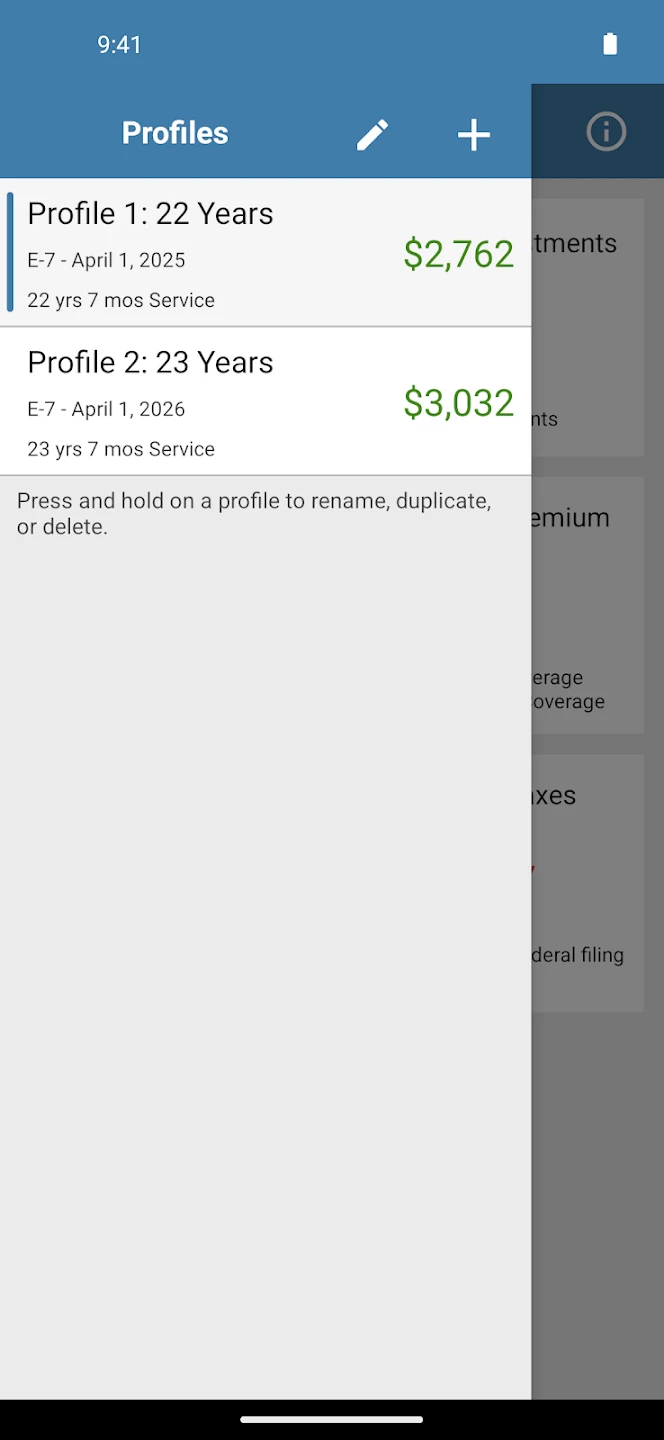Click the blue selected-profile indicator bar

(10, 252)
